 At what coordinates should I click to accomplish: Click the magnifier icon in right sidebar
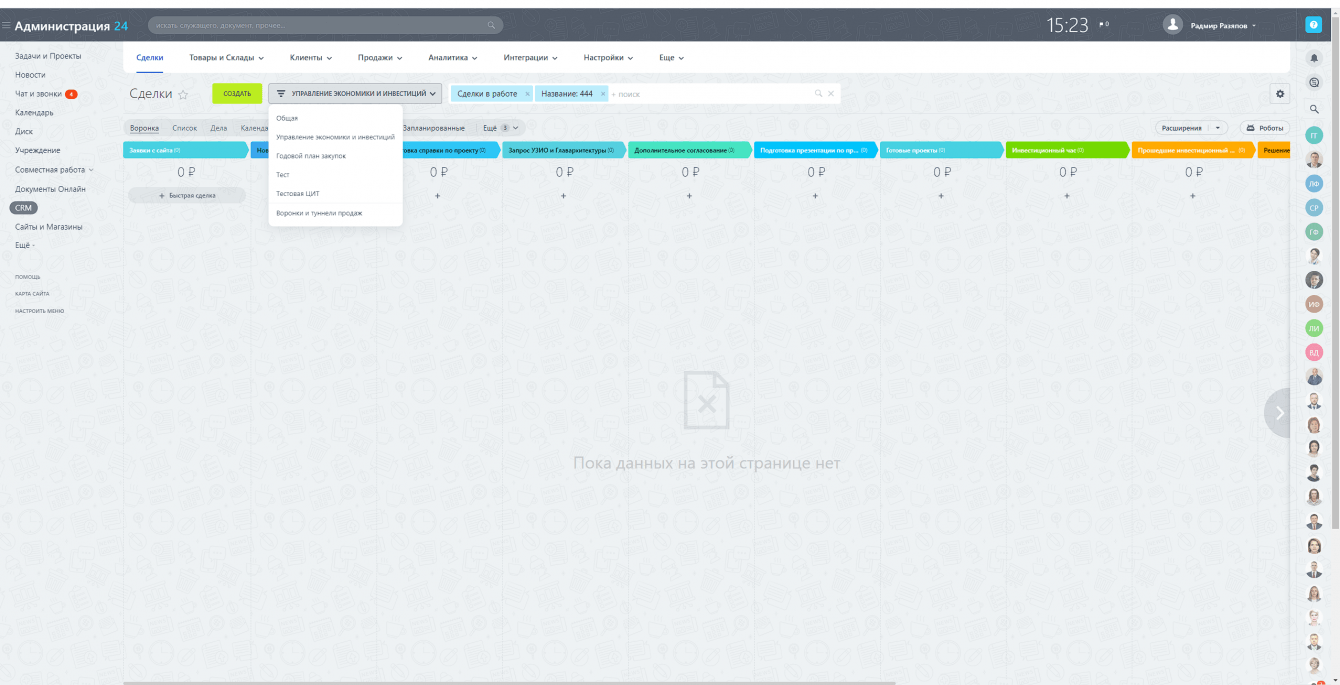coord(1314,109)
